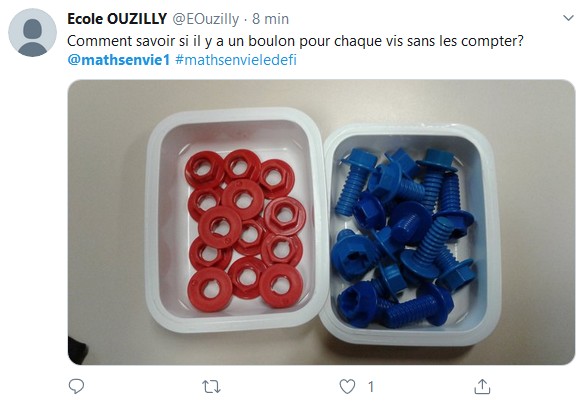Open the tweet via the 8 min timestamp

coord(270,19)
